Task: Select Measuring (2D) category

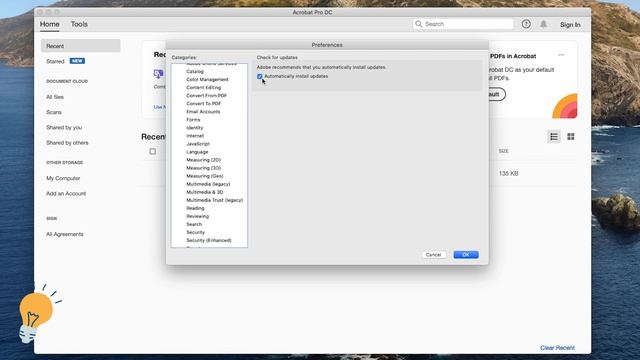Action: [x=204, y=160]
